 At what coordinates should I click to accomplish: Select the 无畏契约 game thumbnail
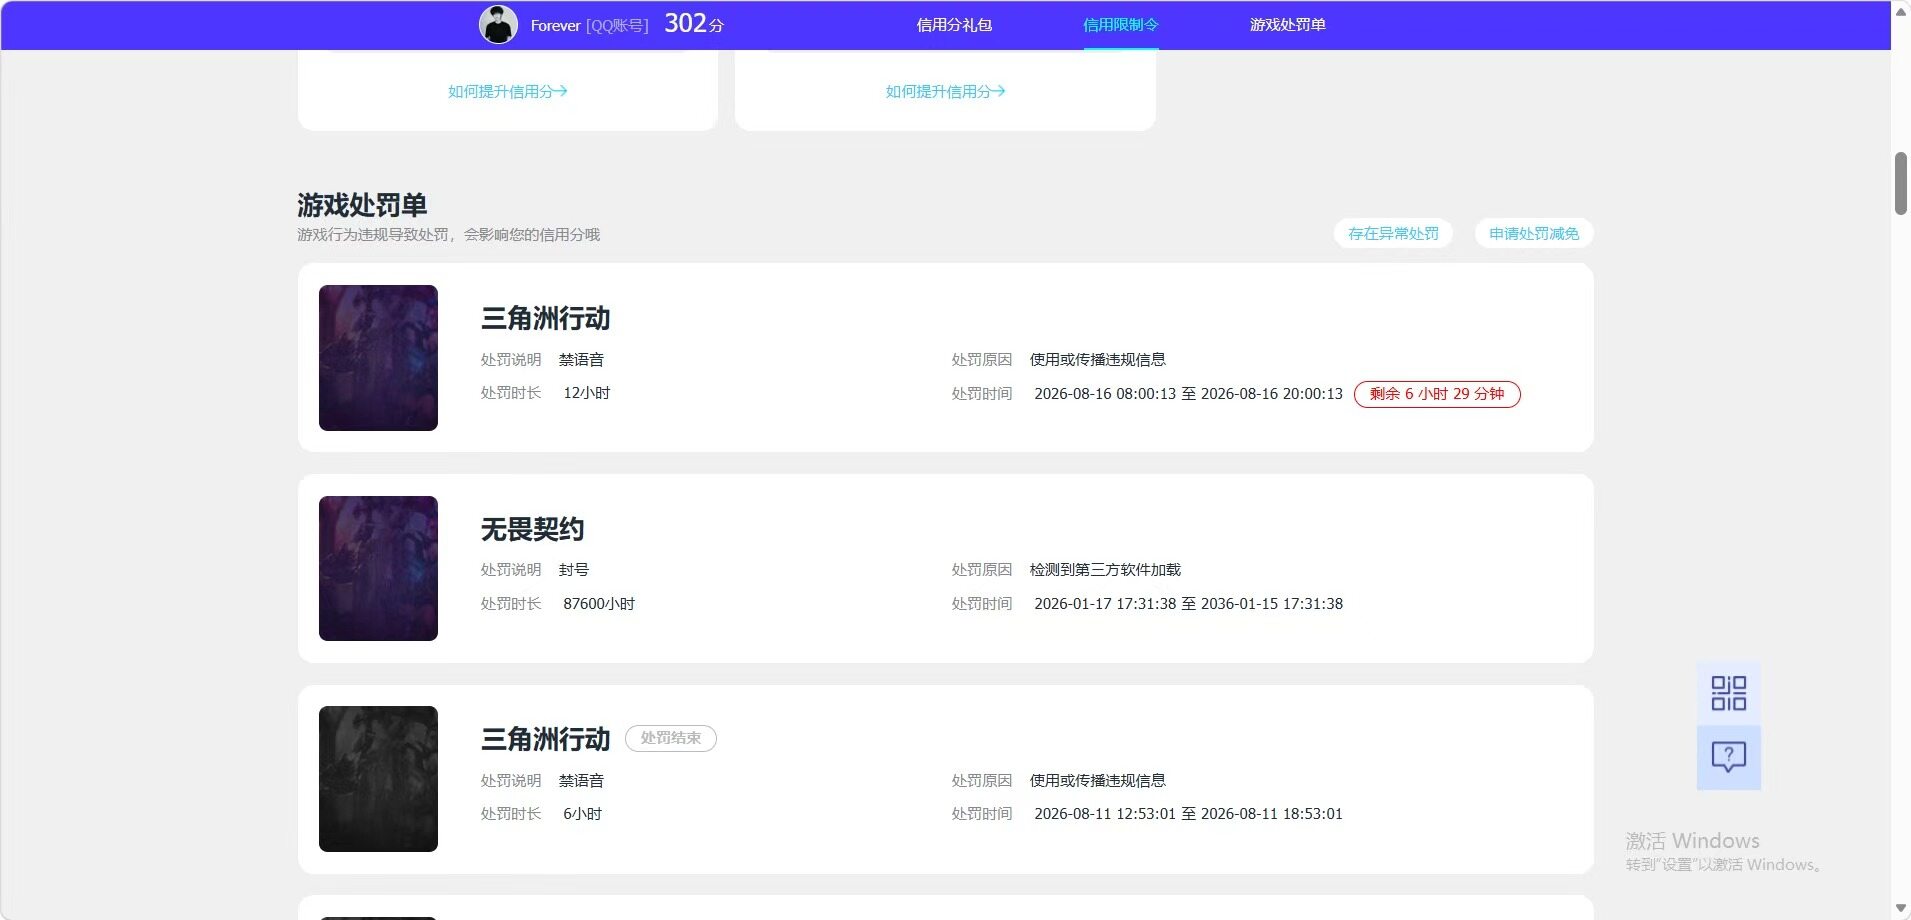[x=378, y=568]
